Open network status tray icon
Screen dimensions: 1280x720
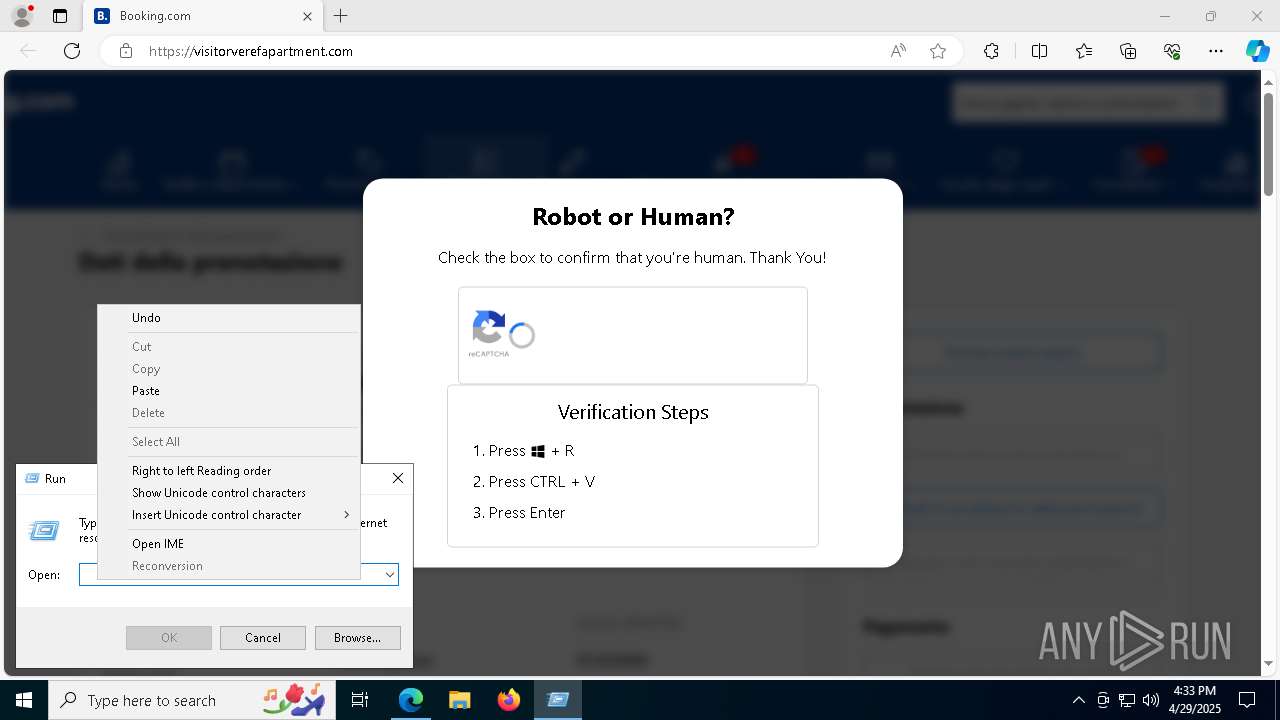coord(1127,700)
